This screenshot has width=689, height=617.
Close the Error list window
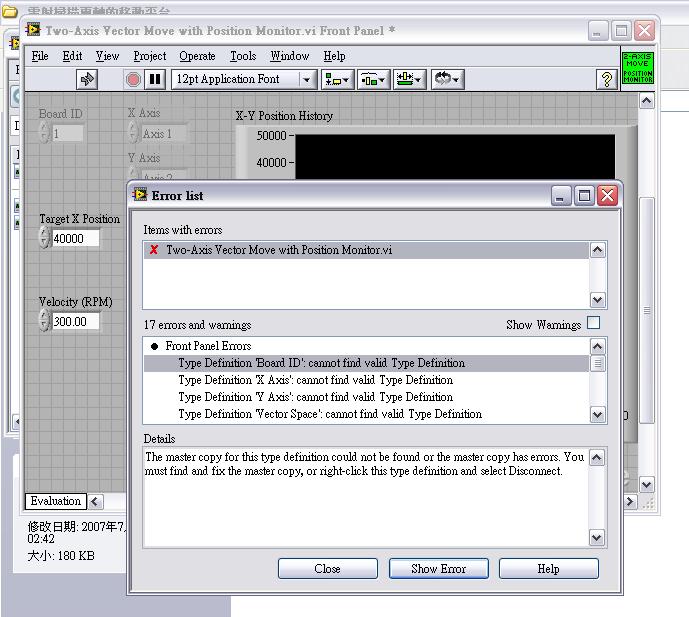click(608, 195)
